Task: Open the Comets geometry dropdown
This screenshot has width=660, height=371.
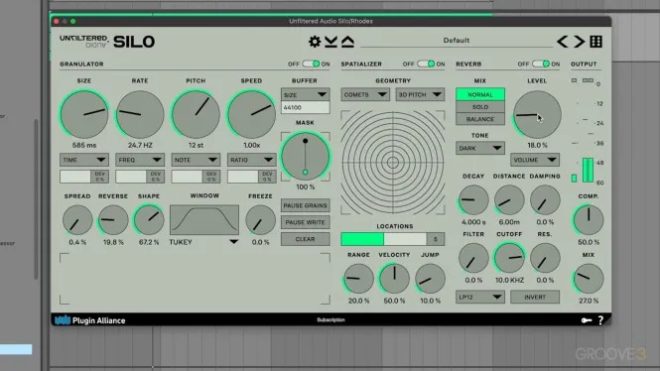Action: (x=365, y=95)
